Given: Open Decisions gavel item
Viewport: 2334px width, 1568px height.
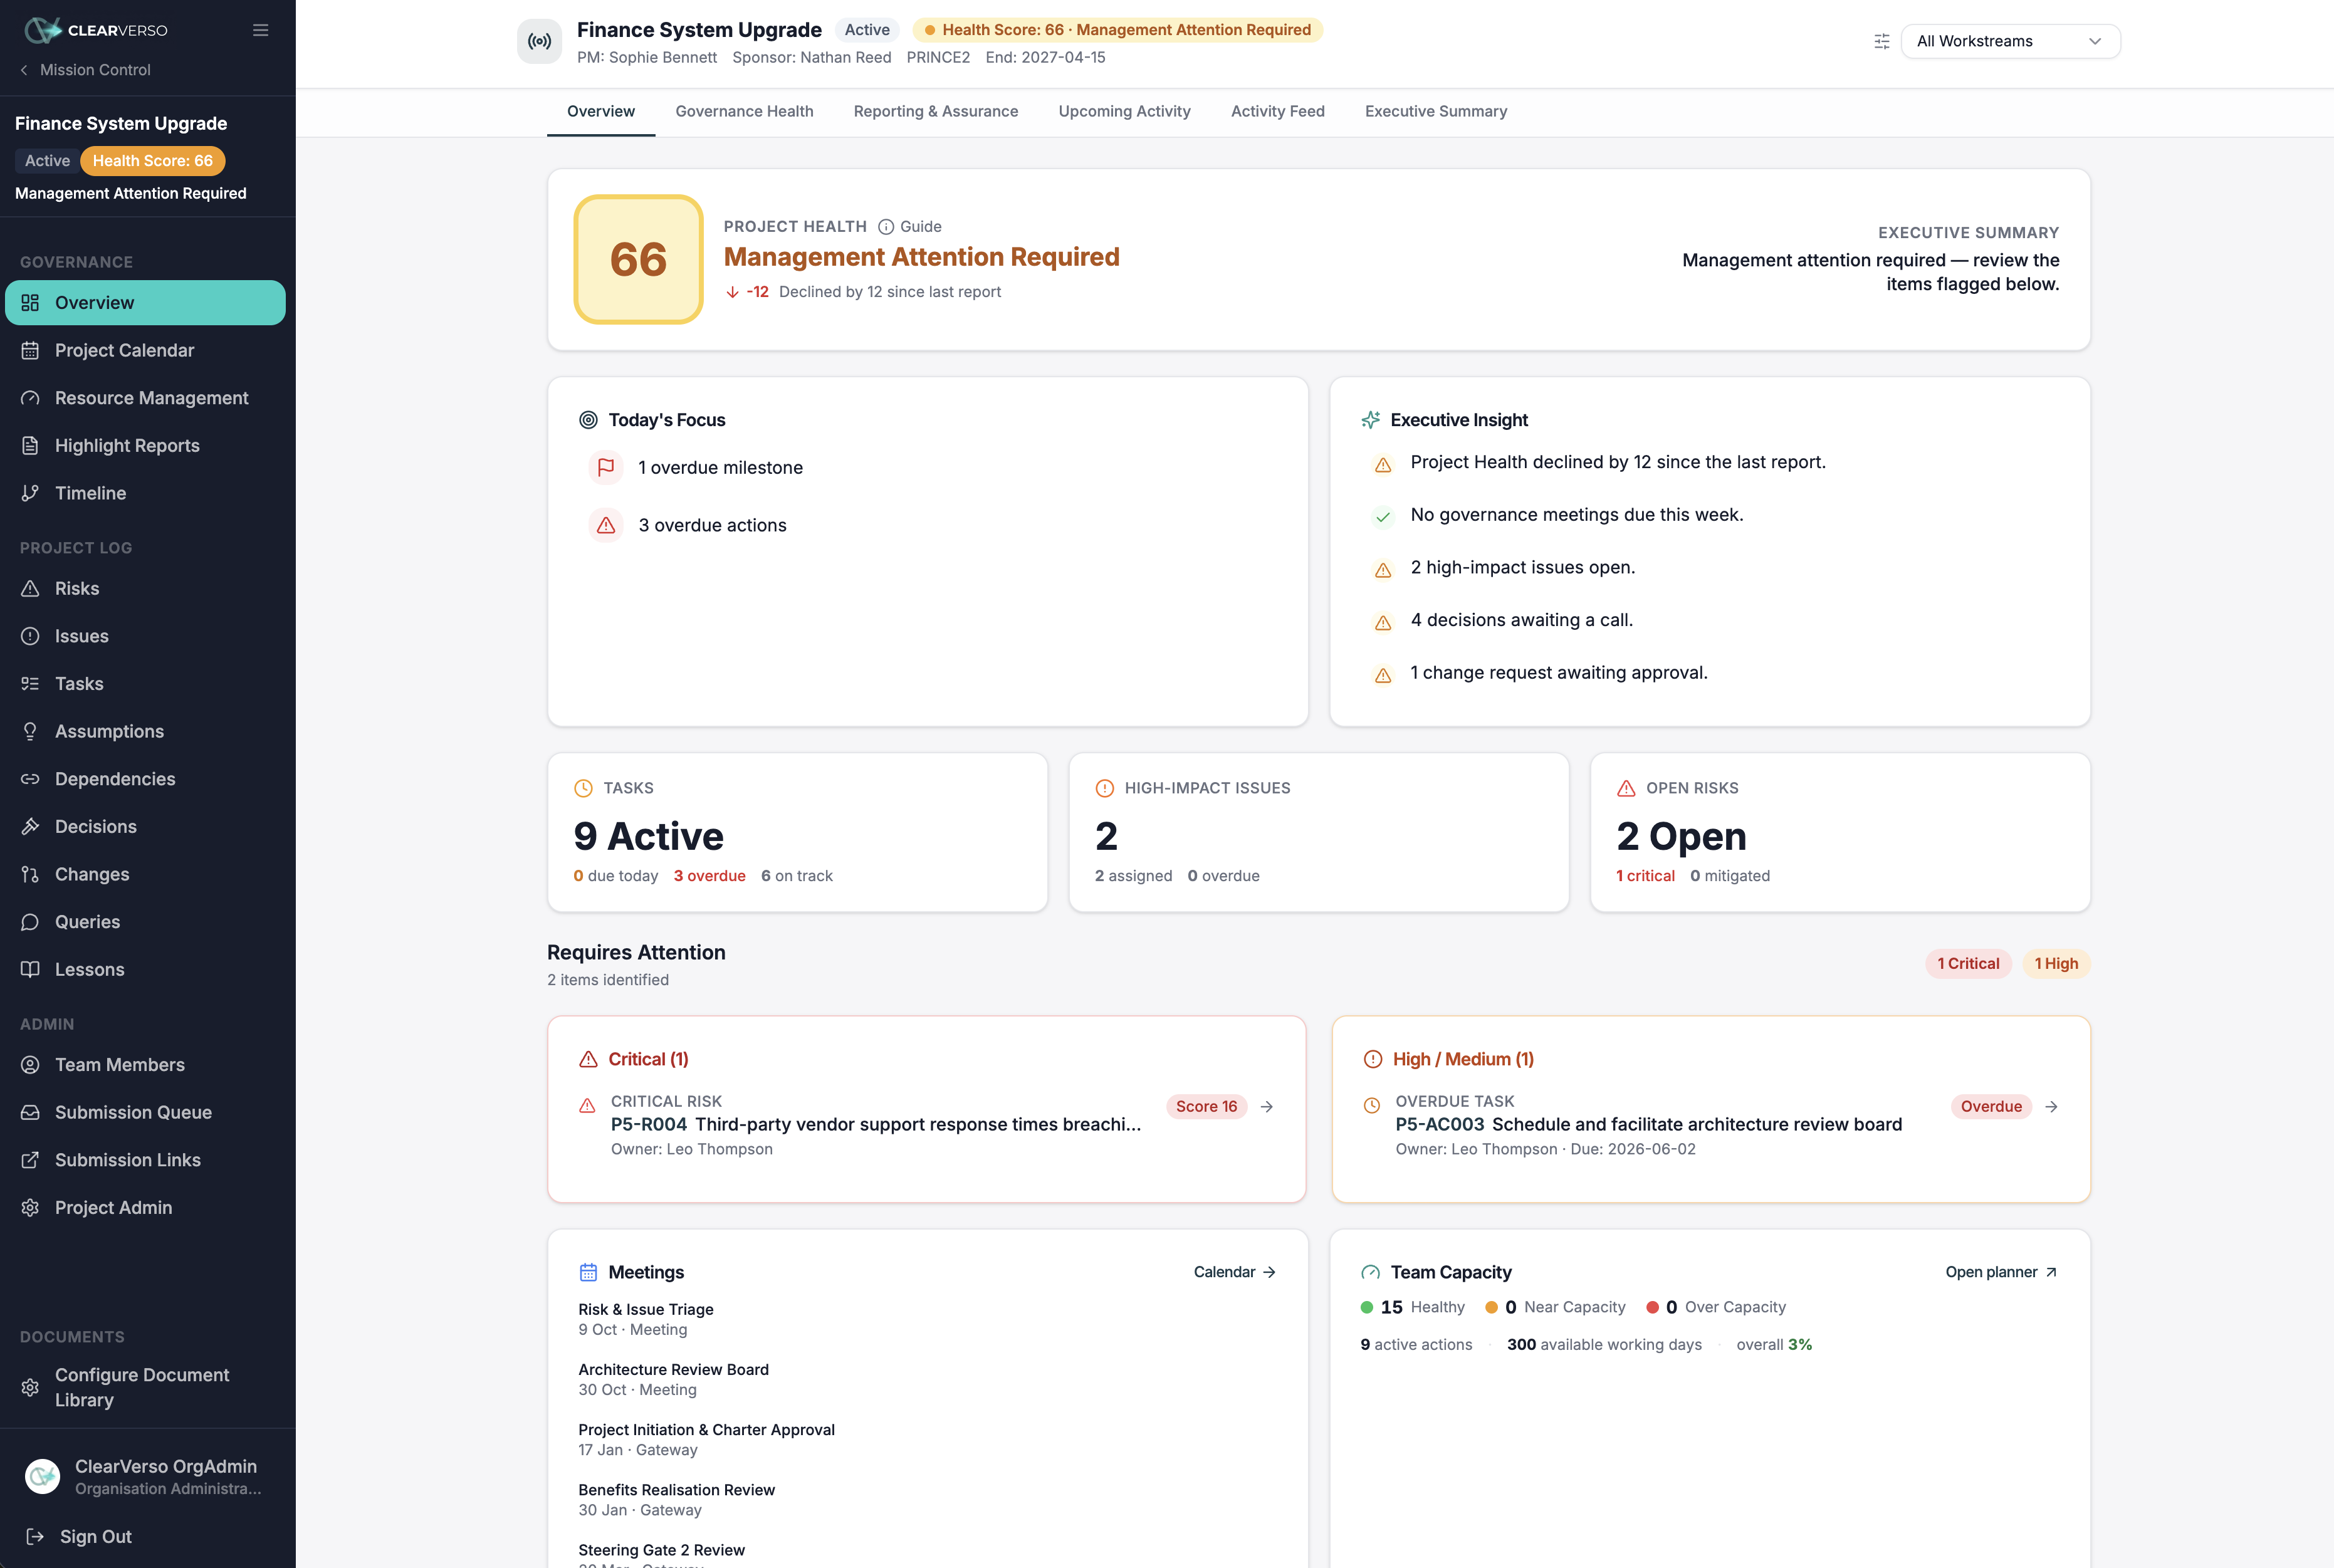Looking at the screenshot, I should (x=145, y=827).
